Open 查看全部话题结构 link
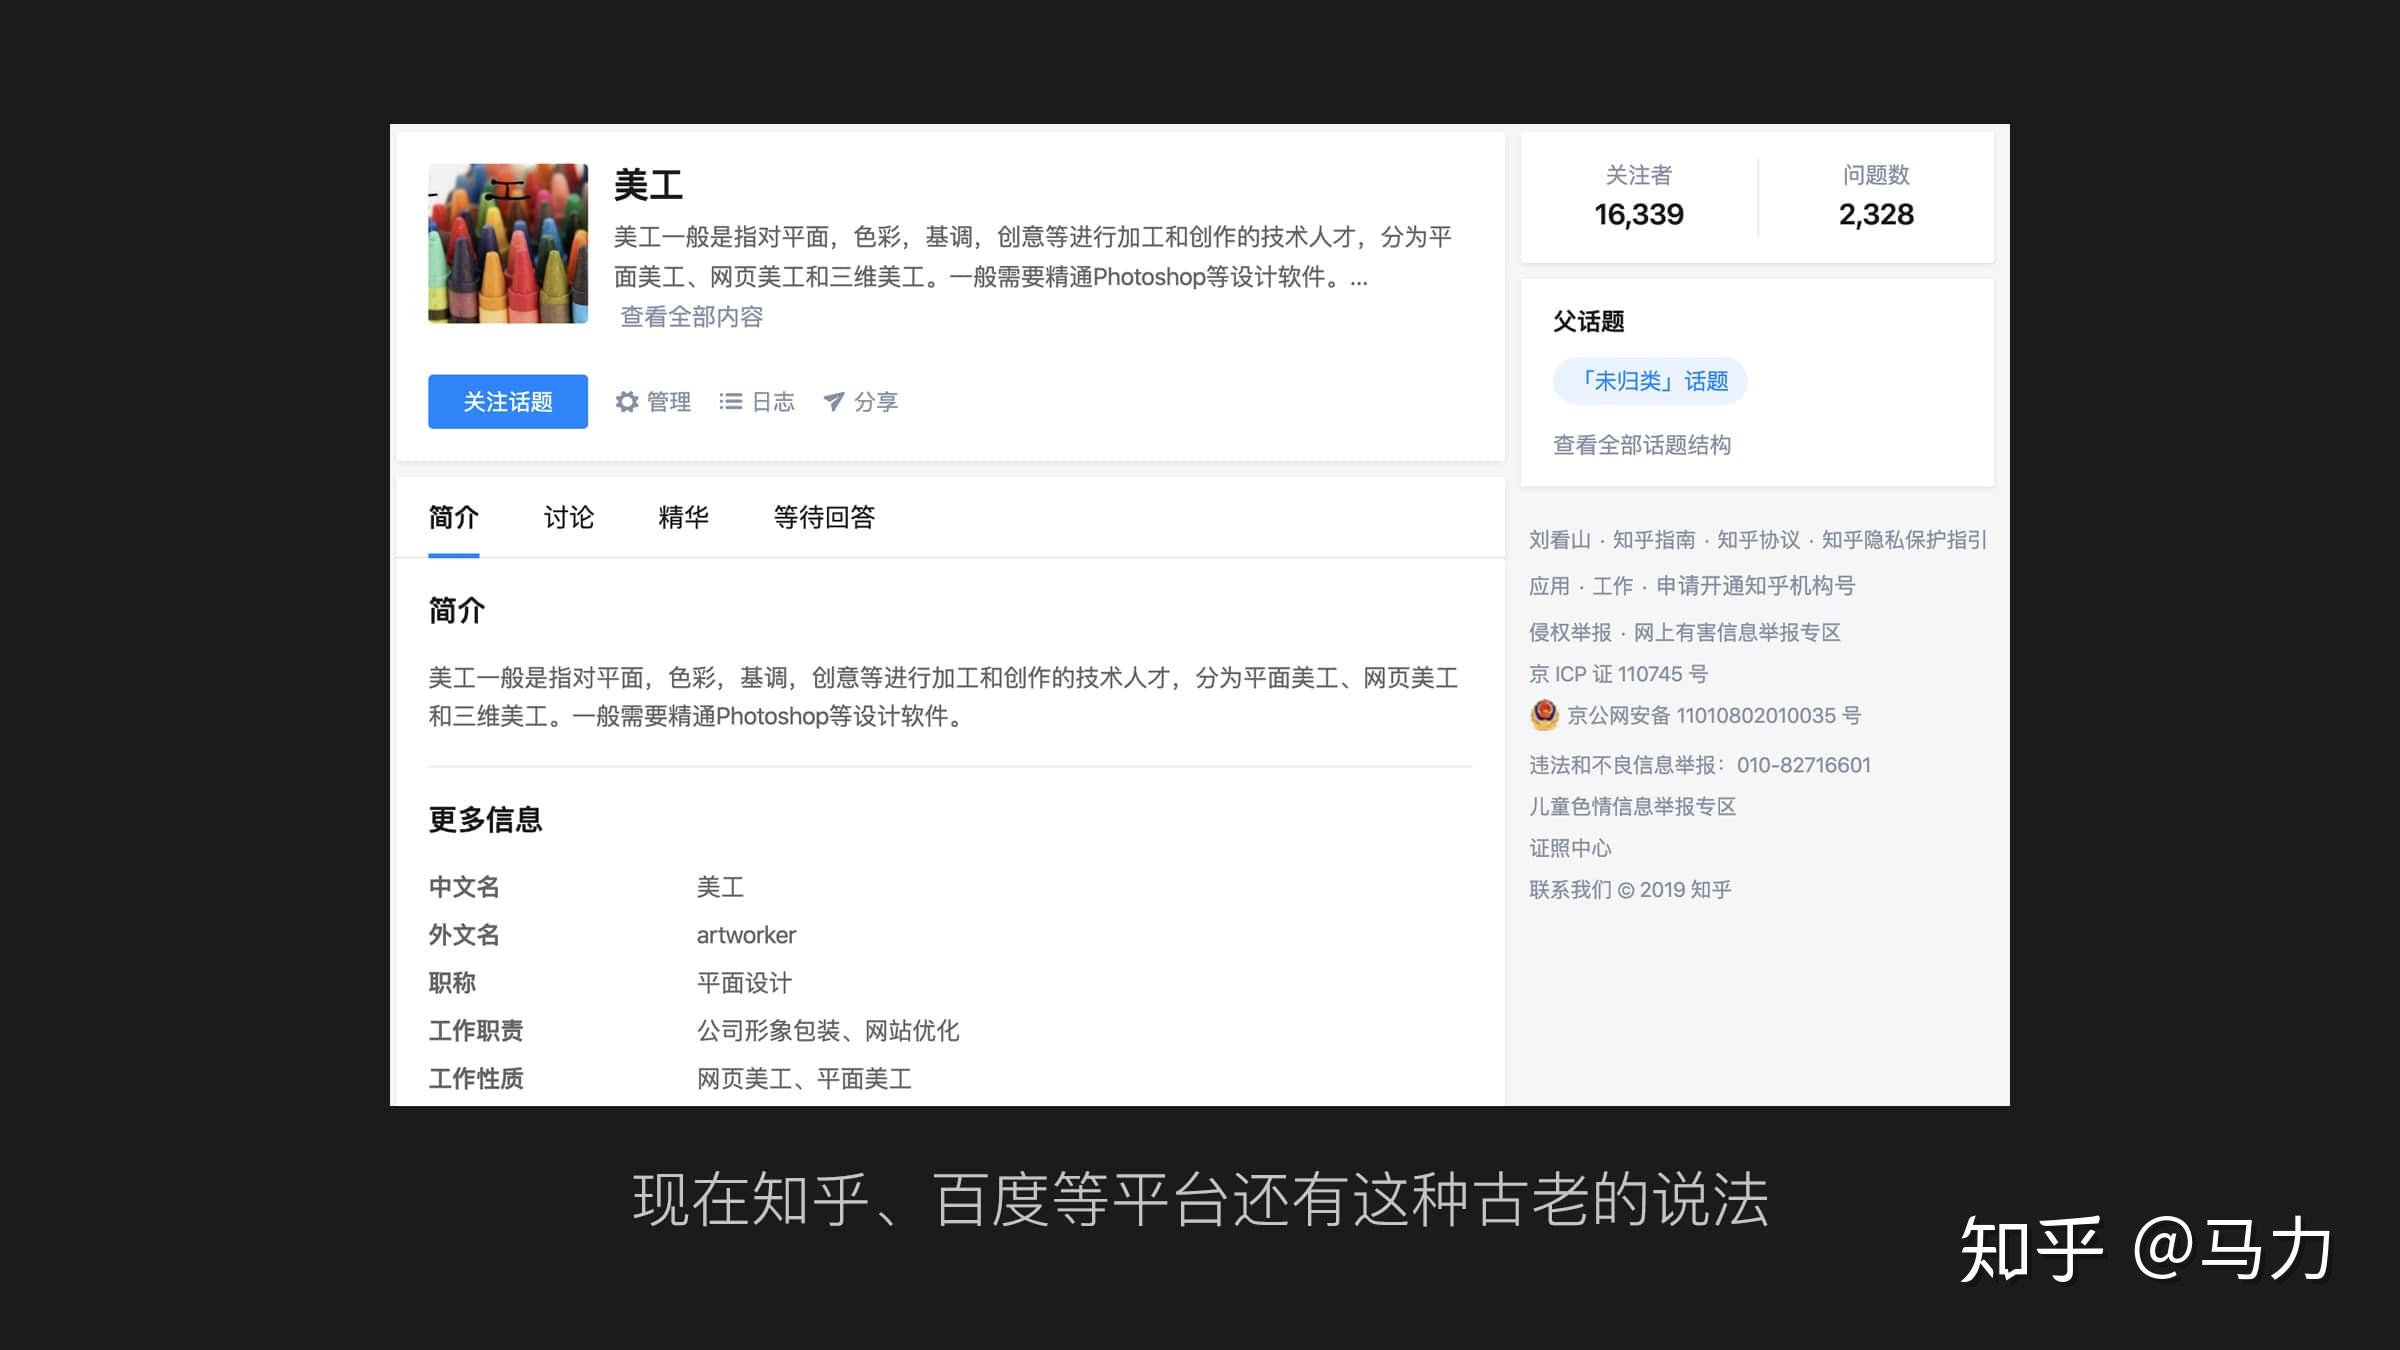This screenshot has width=2400, height=1350. 1642,445
